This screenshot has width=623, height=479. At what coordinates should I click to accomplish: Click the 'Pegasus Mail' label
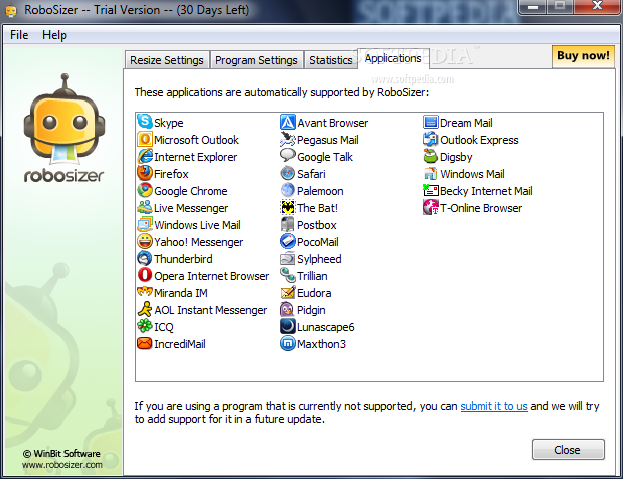(x=328, y=140)
